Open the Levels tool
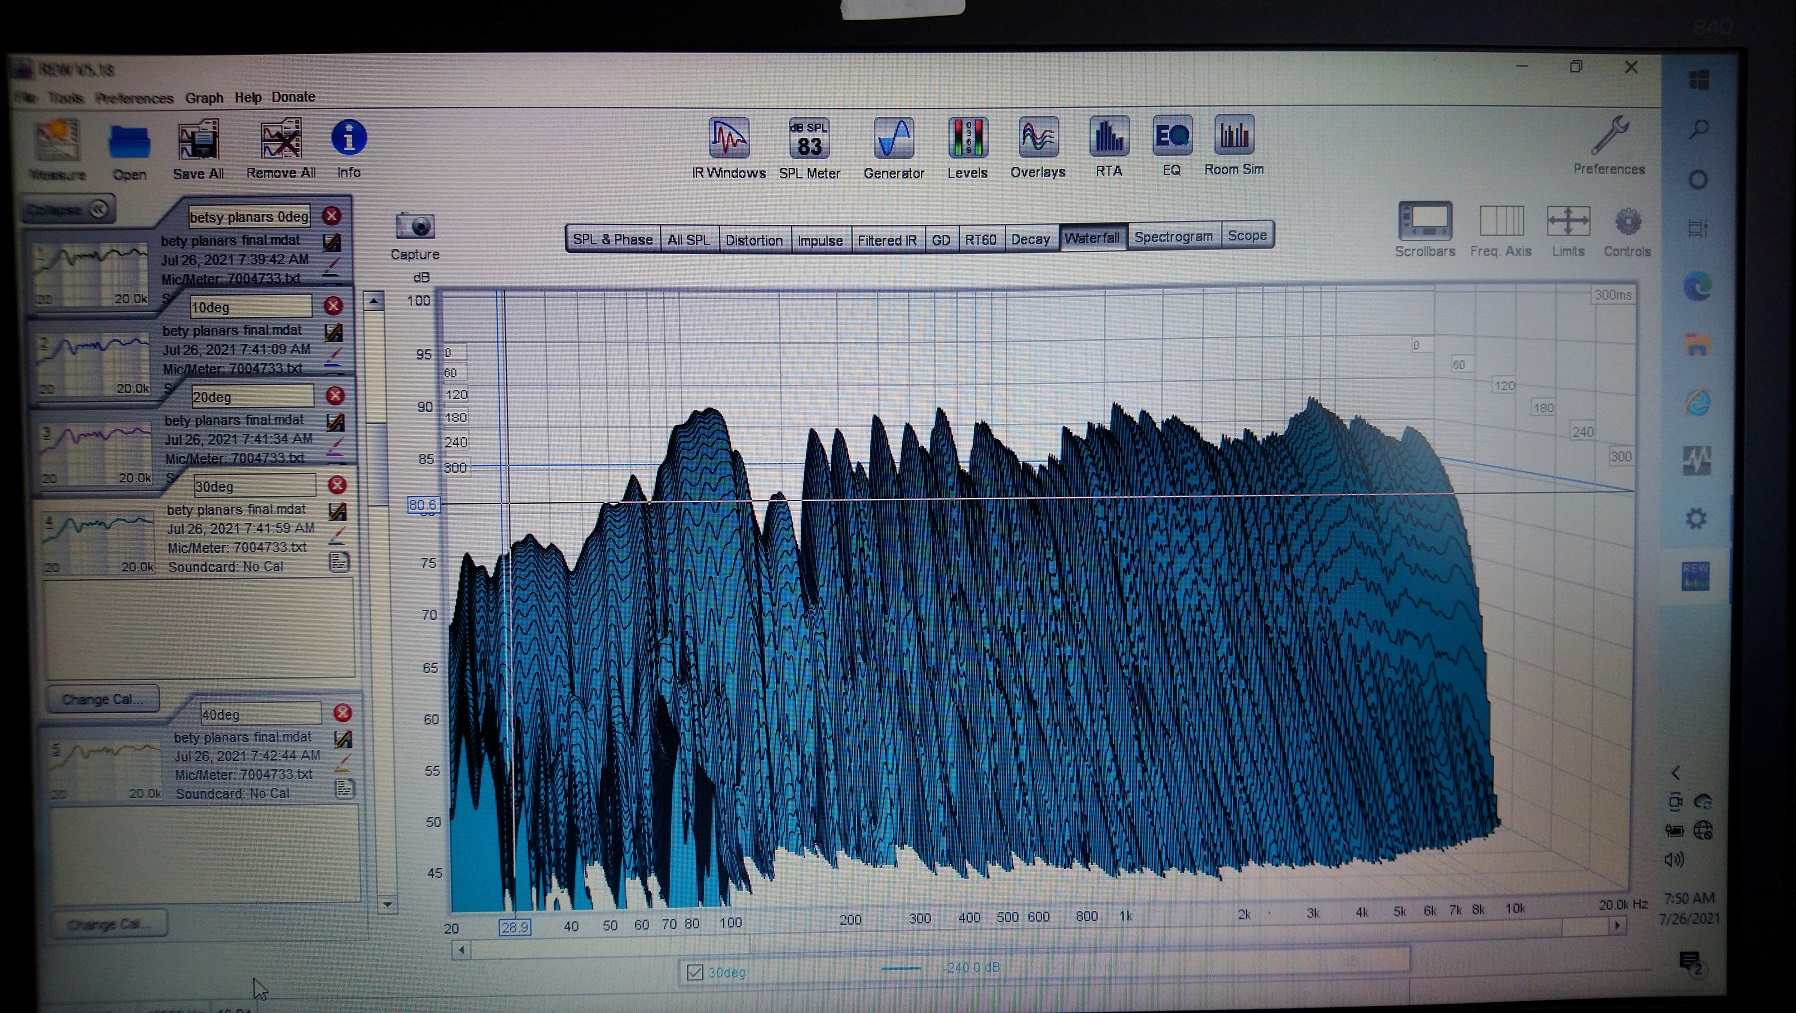Image resolution: width=1796 pixels, height=1013 pixels. [x=967, y=148]
